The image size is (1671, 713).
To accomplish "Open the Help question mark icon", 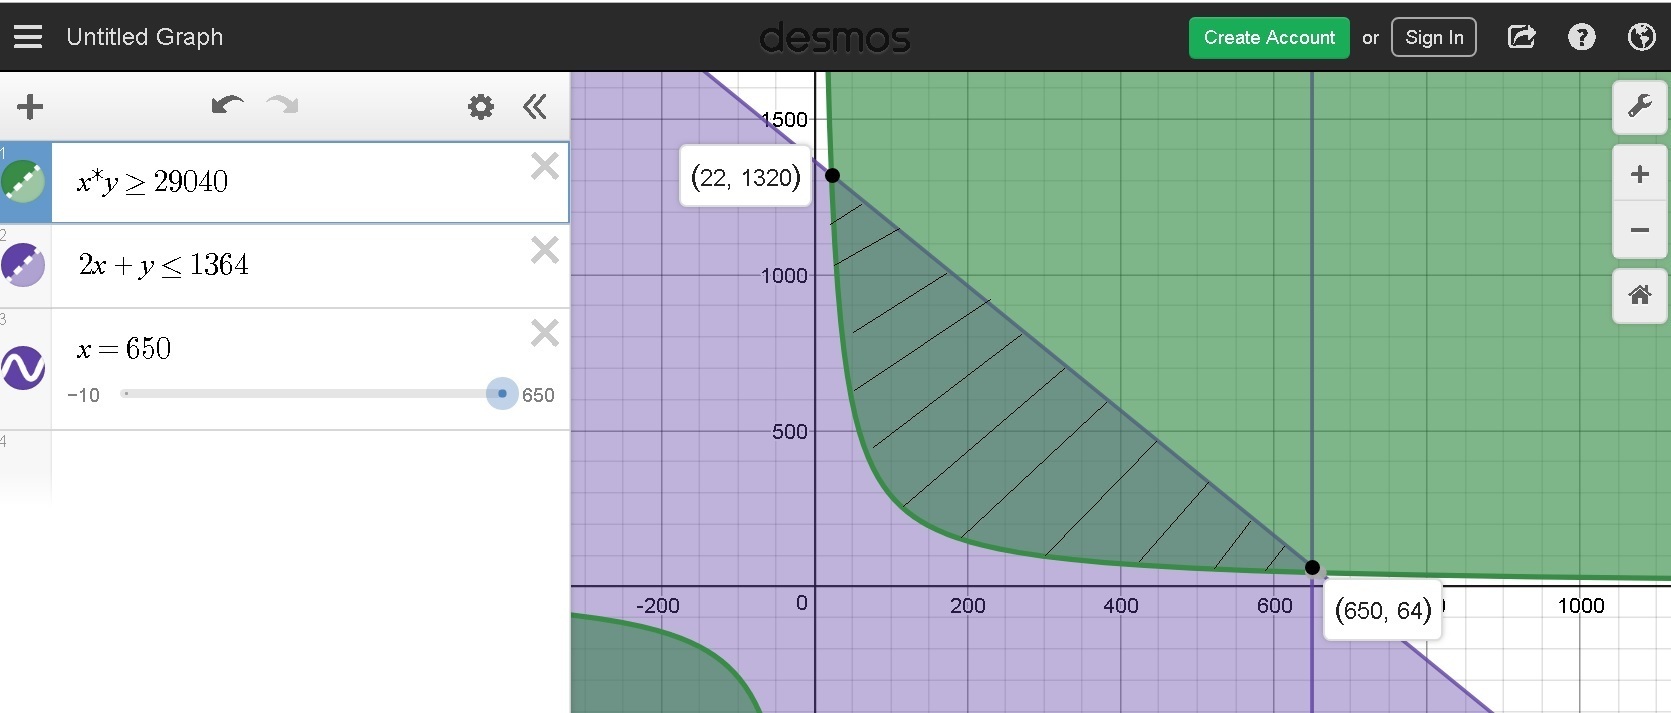I will coord(1581,37).
